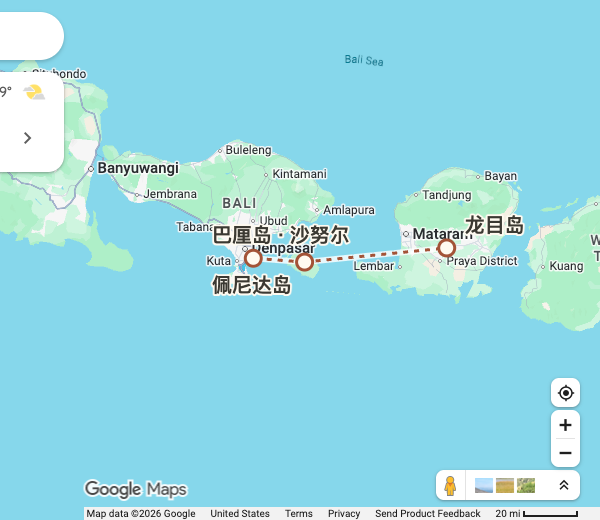Select the Sanur route marker near Kuta

point(253,258)
